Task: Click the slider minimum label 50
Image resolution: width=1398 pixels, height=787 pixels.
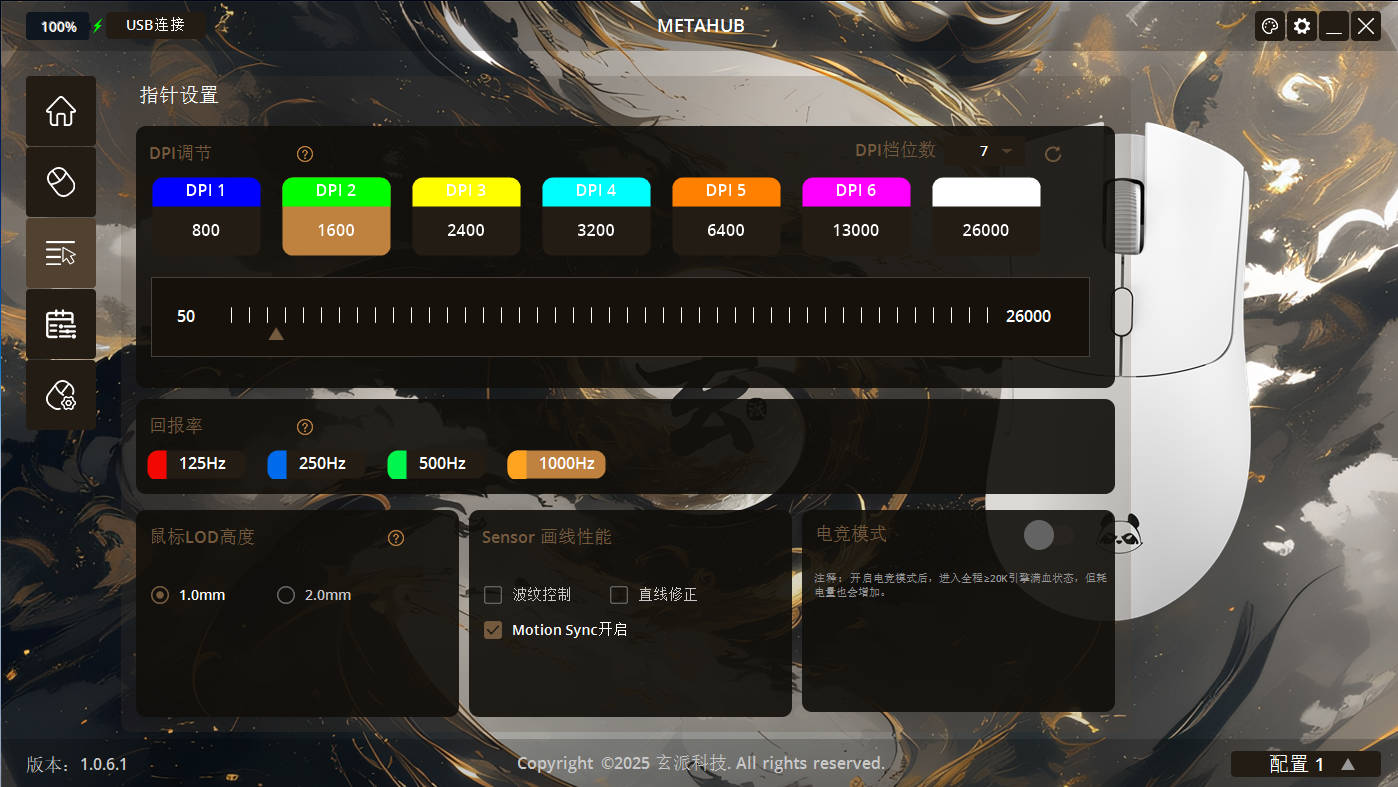Action: [x=186, y=317]
